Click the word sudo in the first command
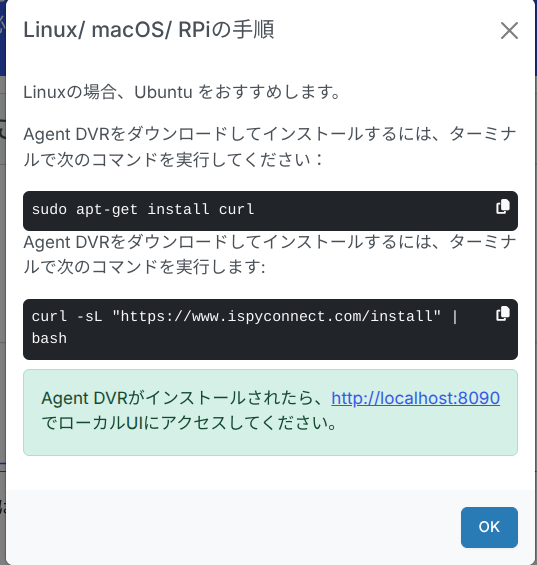The height and width of the screenshot is (565, 537). 49,209
